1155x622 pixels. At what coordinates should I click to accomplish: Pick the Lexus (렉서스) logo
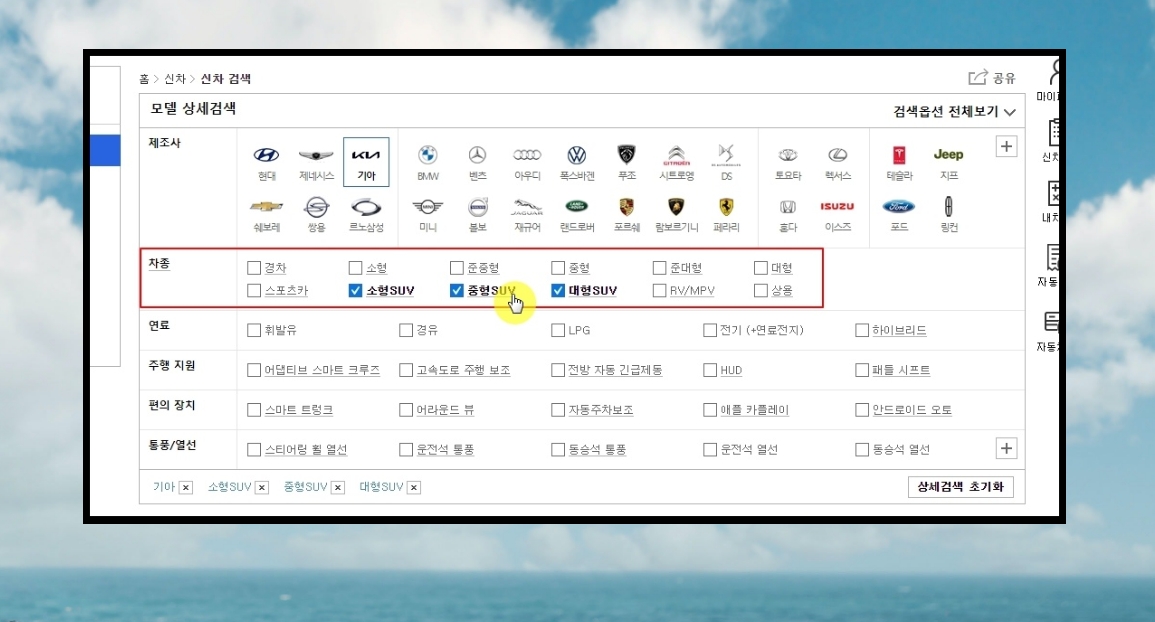838,155
